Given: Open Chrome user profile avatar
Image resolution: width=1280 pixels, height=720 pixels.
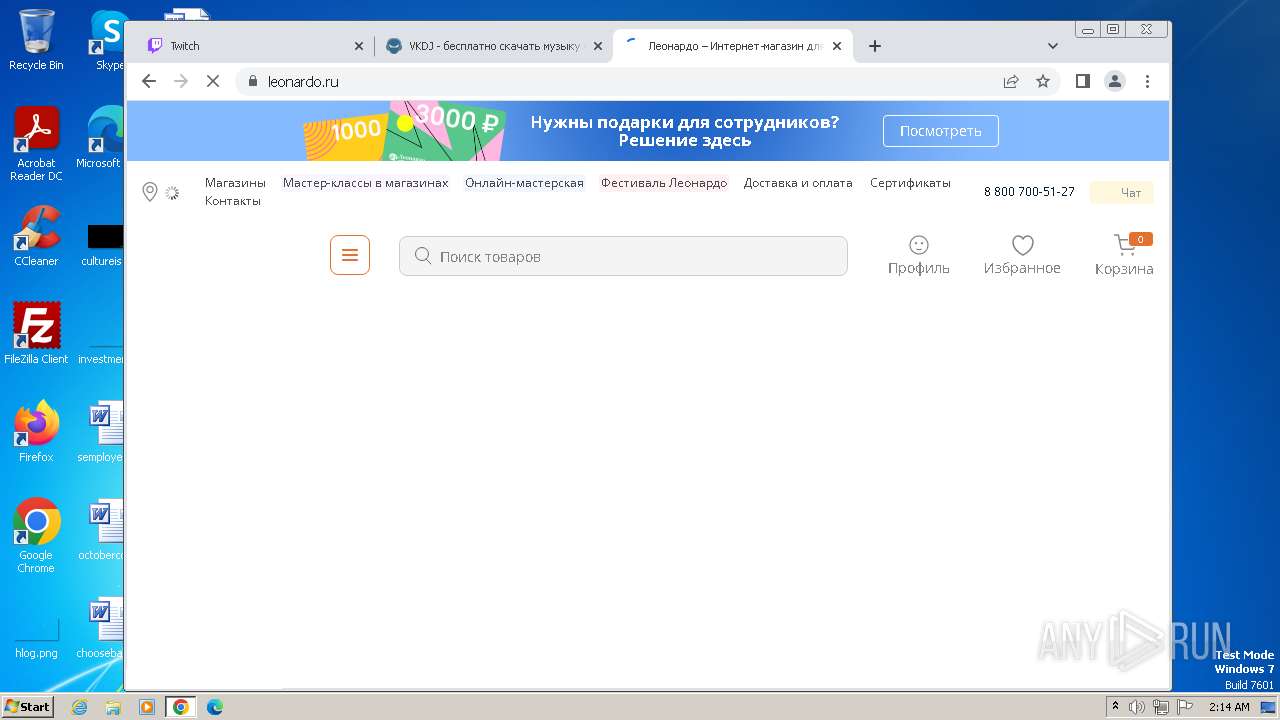Looking at the screenshot, I should [x=1115, y=81].
